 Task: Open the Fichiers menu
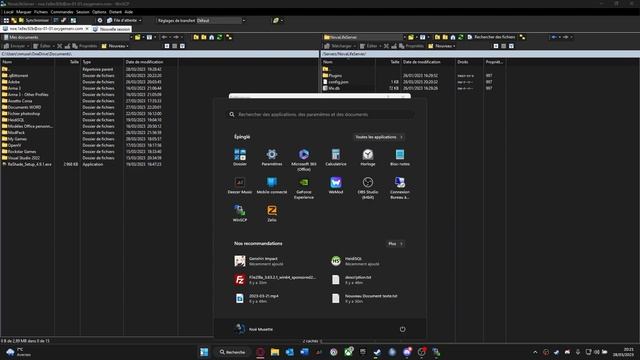[x=41, y=12]
